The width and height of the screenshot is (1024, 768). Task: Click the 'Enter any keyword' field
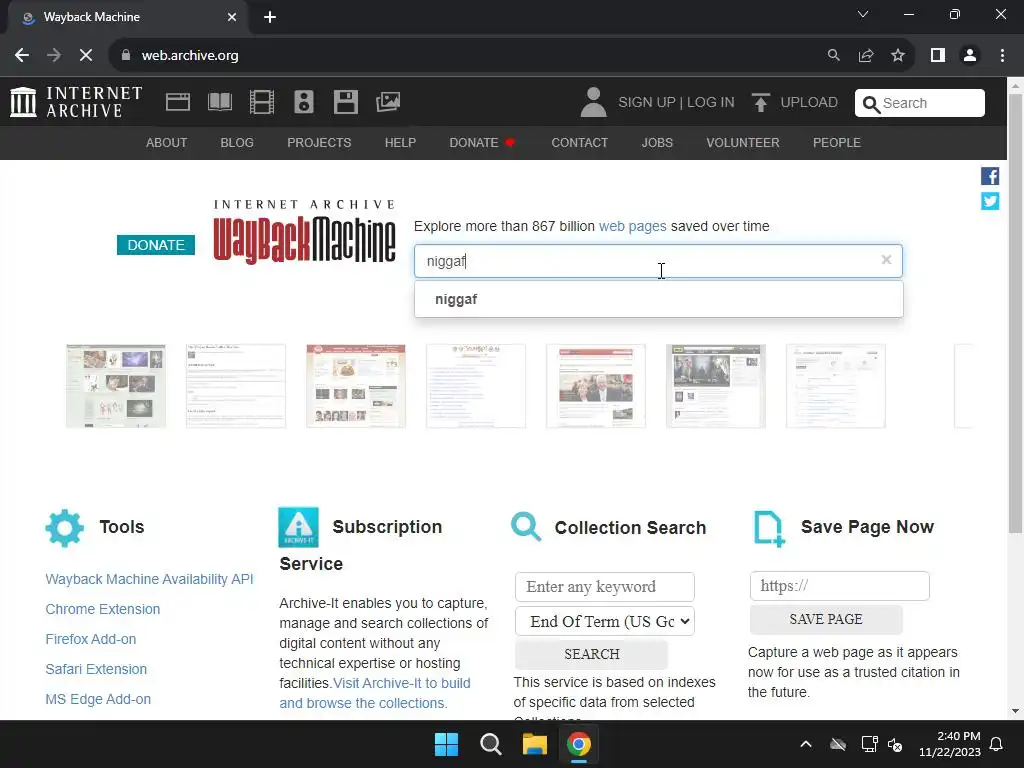pyautogui.click(x=605, y=586)
